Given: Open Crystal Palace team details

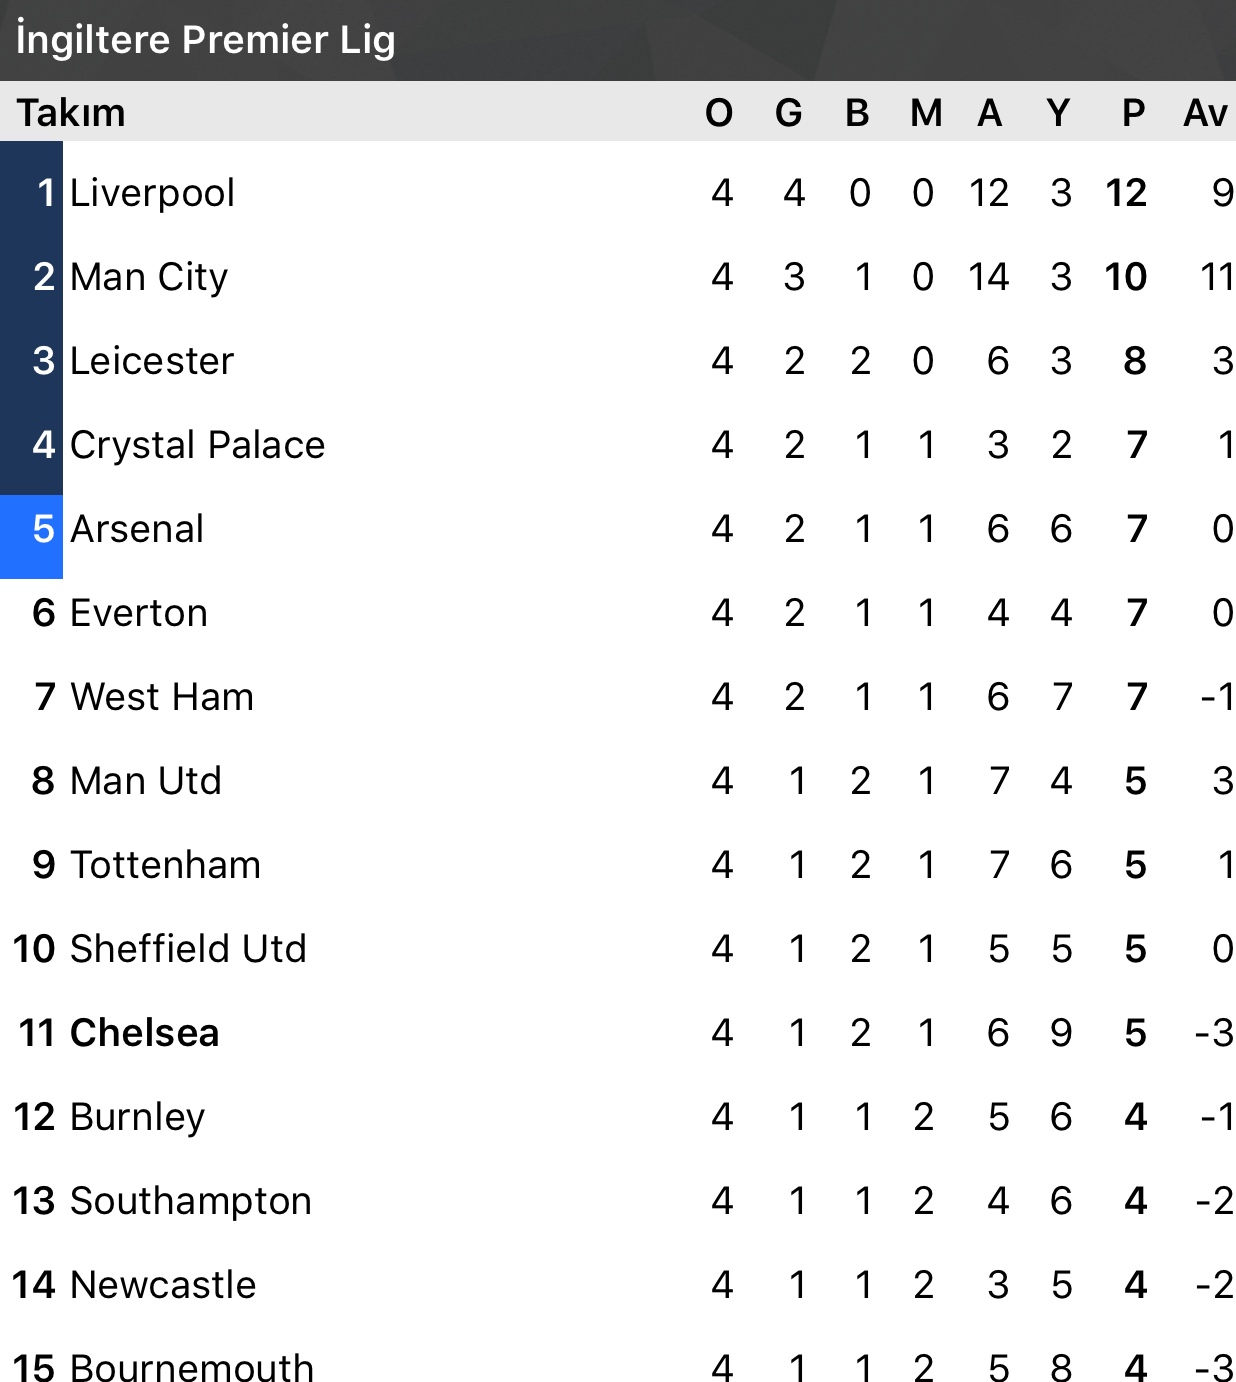Looking at the screenshot, I should (197, 445).
